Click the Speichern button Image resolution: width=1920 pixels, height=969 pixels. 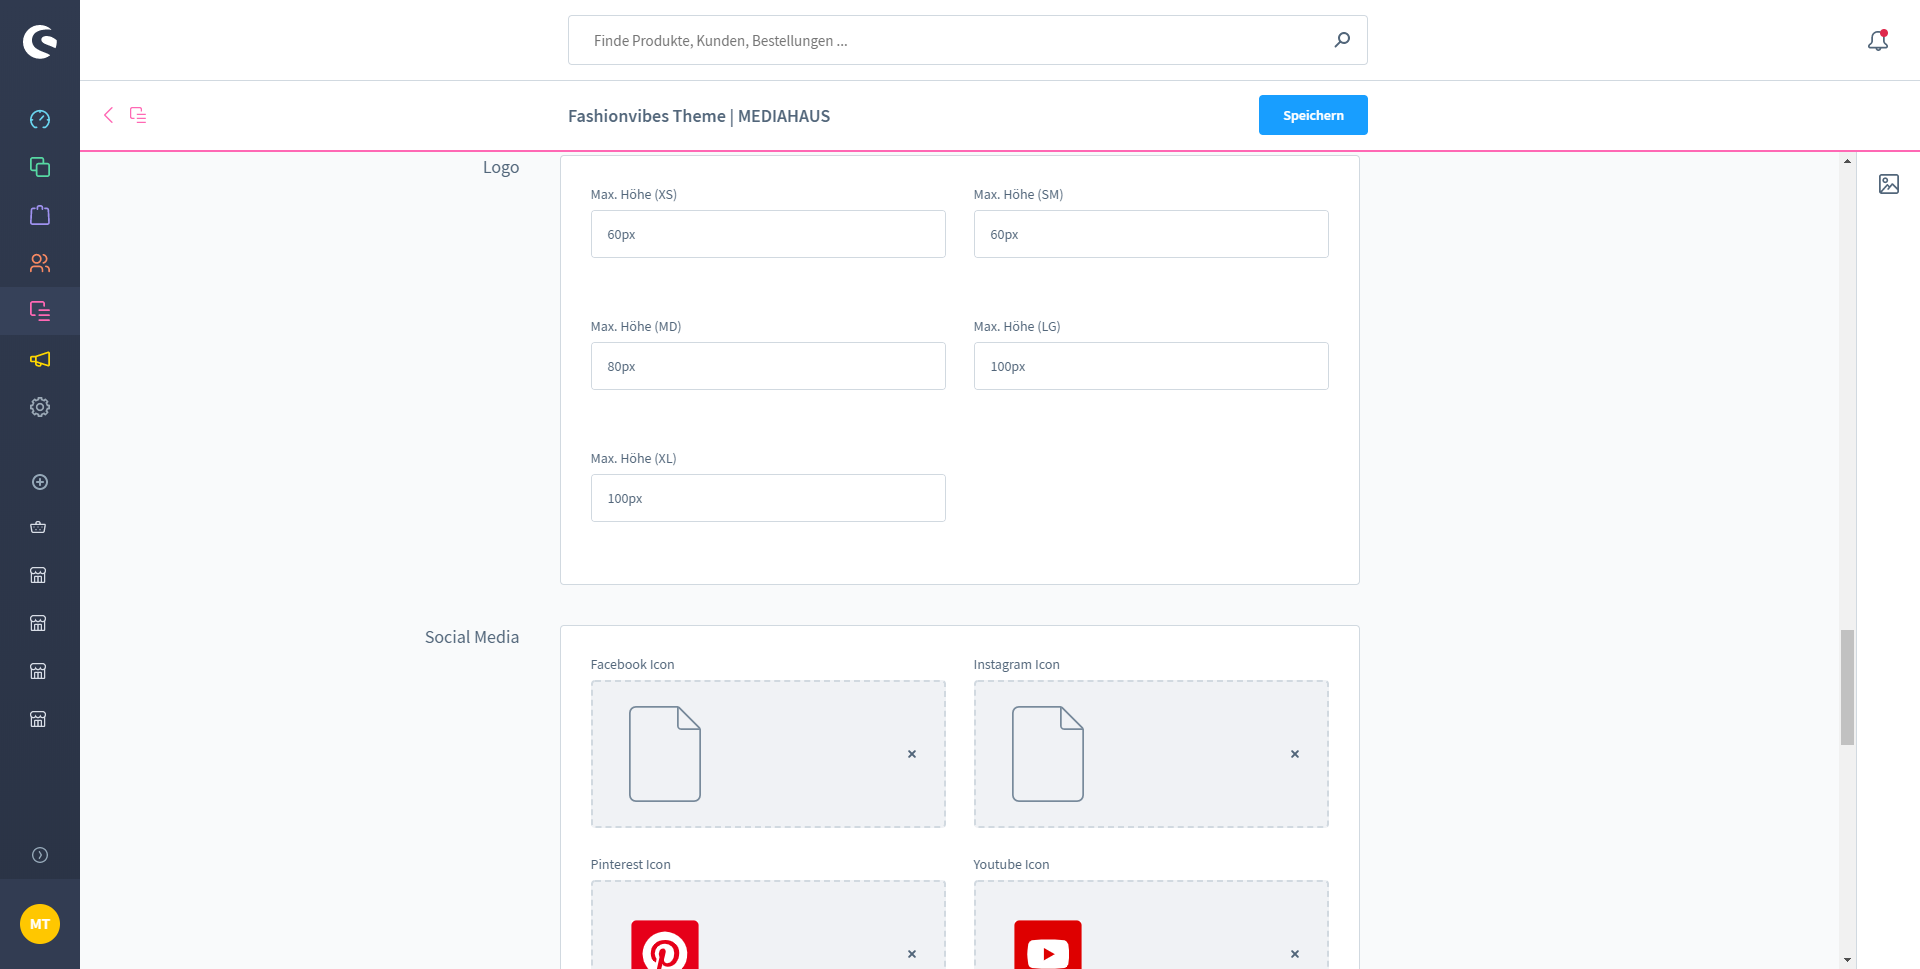pos(1312,115)
